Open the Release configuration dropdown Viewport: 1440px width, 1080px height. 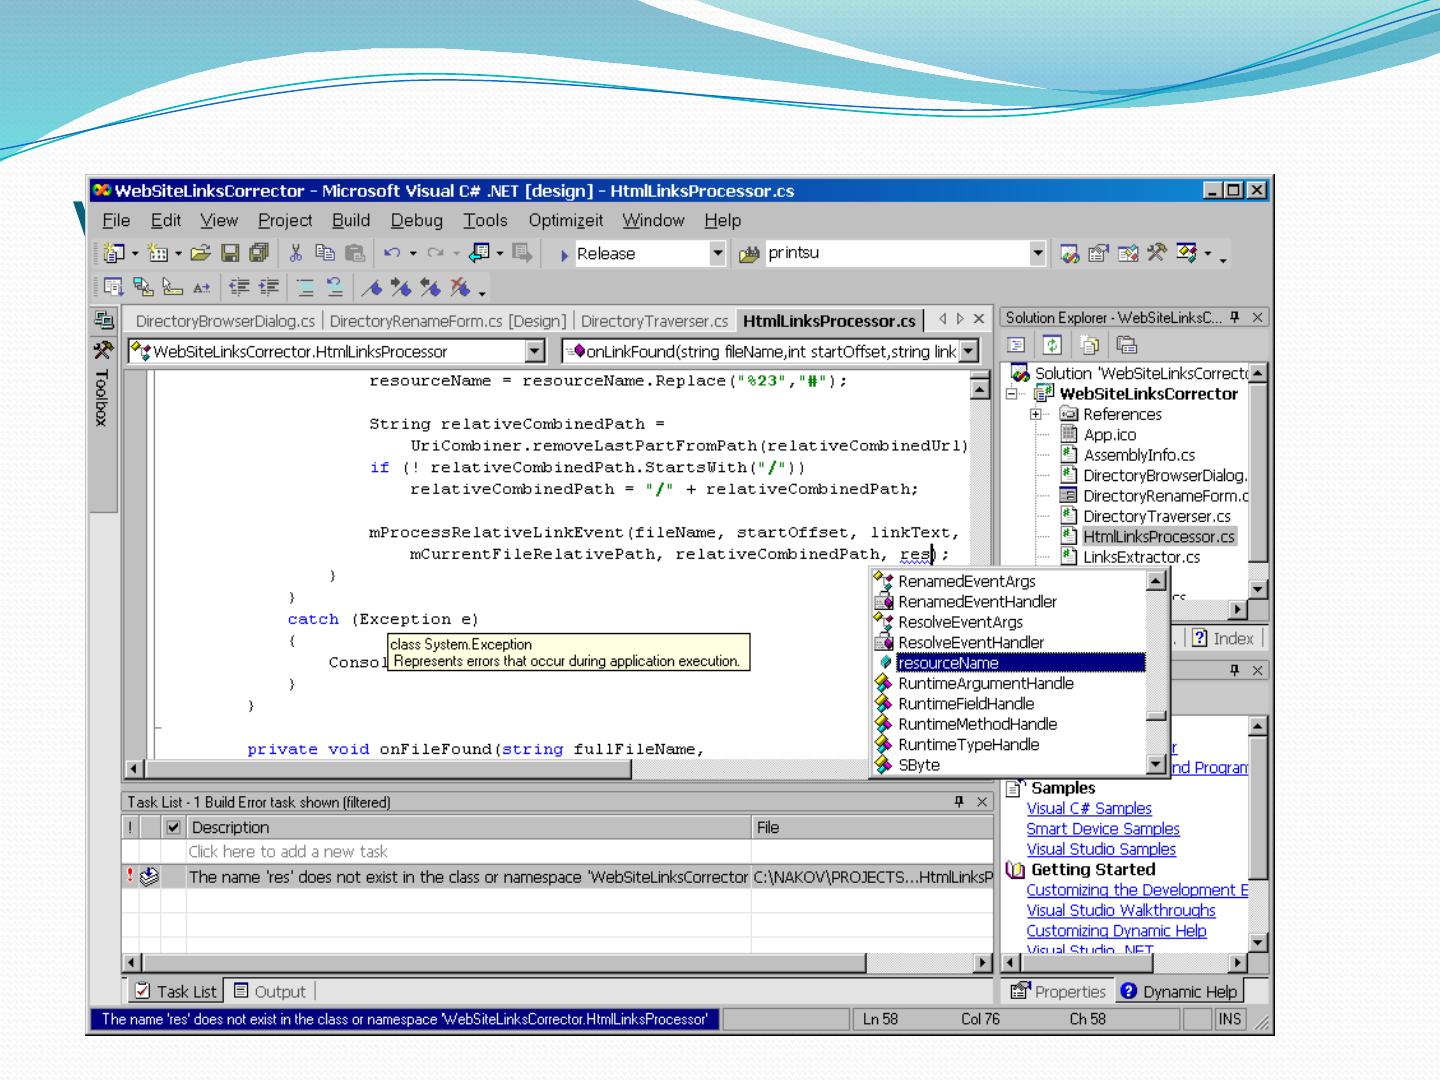tap(717, 254)
